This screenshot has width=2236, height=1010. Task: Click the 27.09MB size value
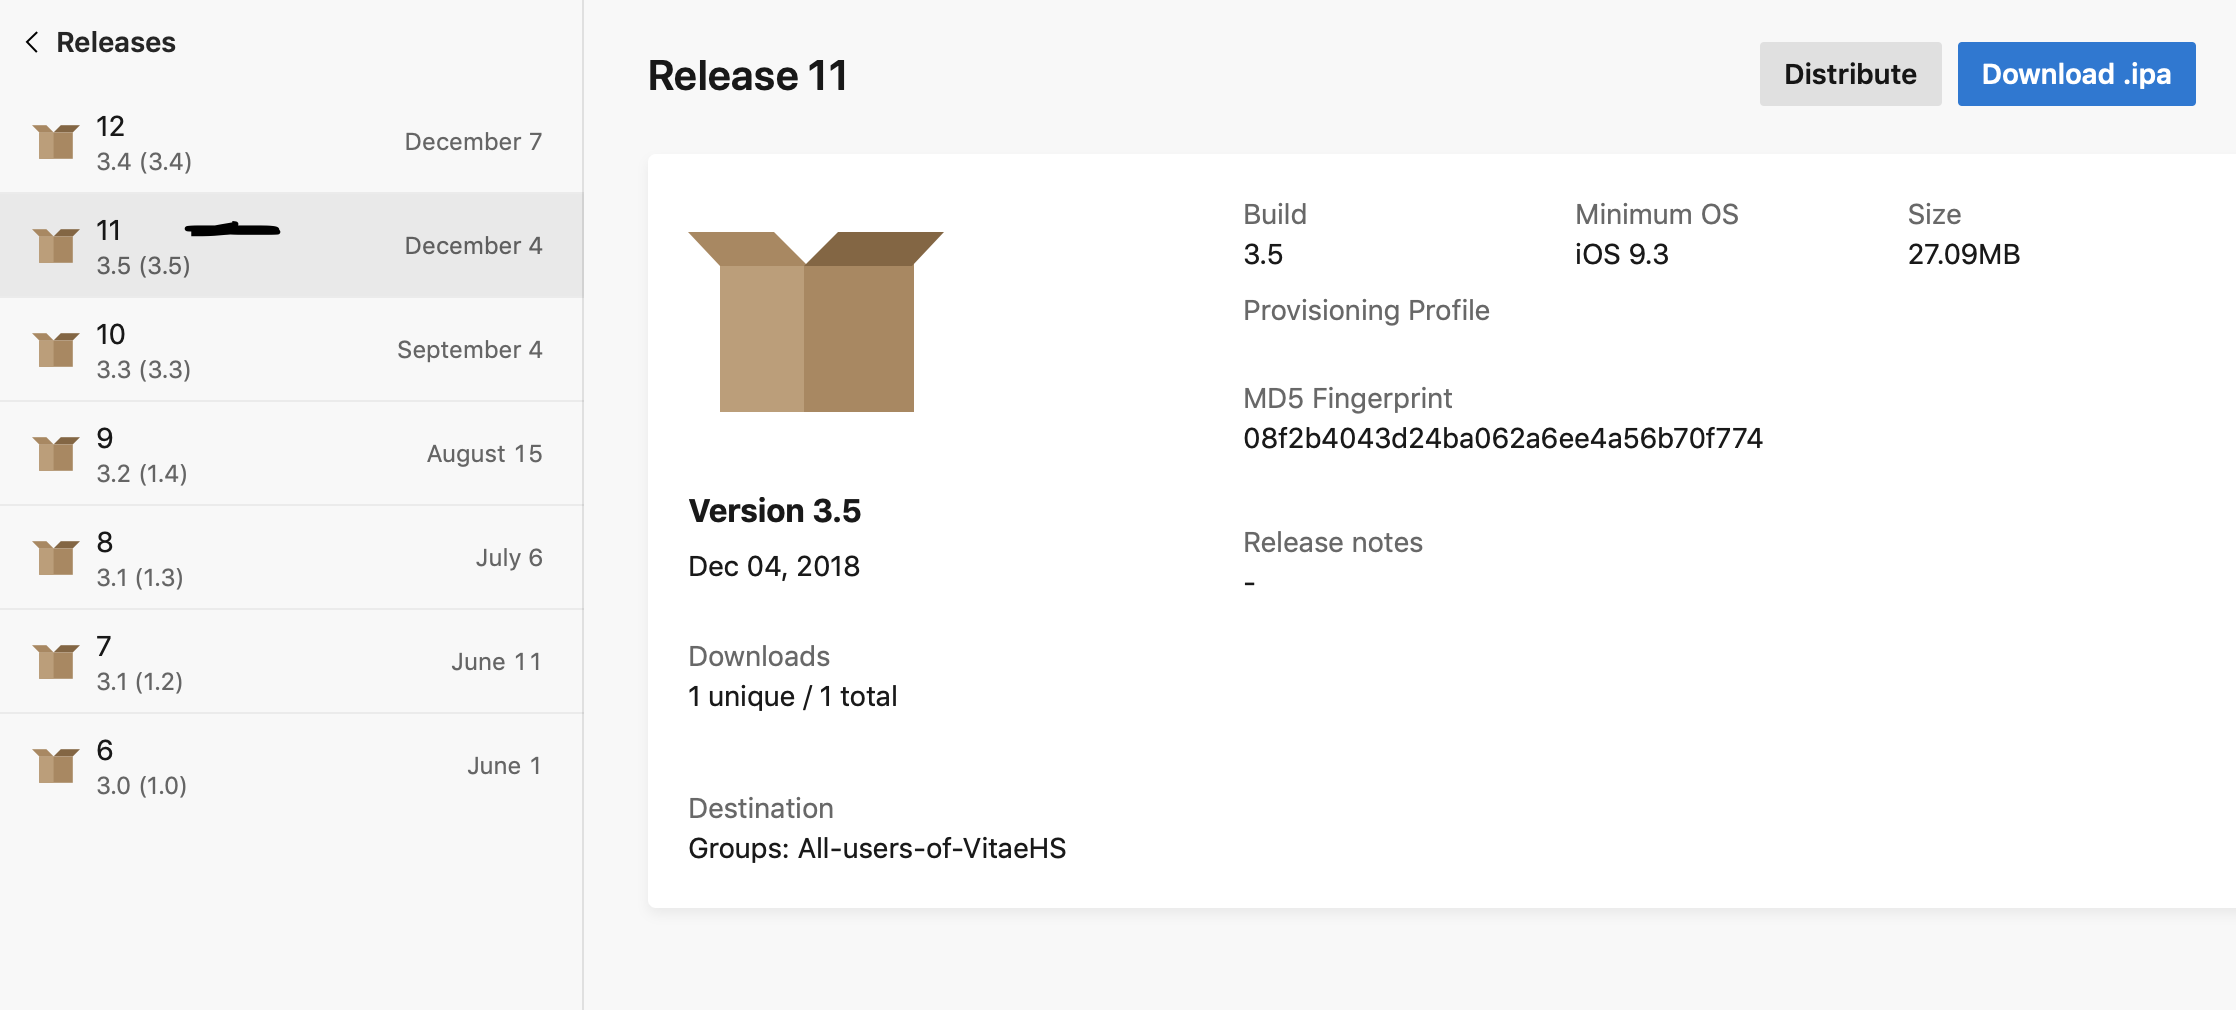point(1964,254)
